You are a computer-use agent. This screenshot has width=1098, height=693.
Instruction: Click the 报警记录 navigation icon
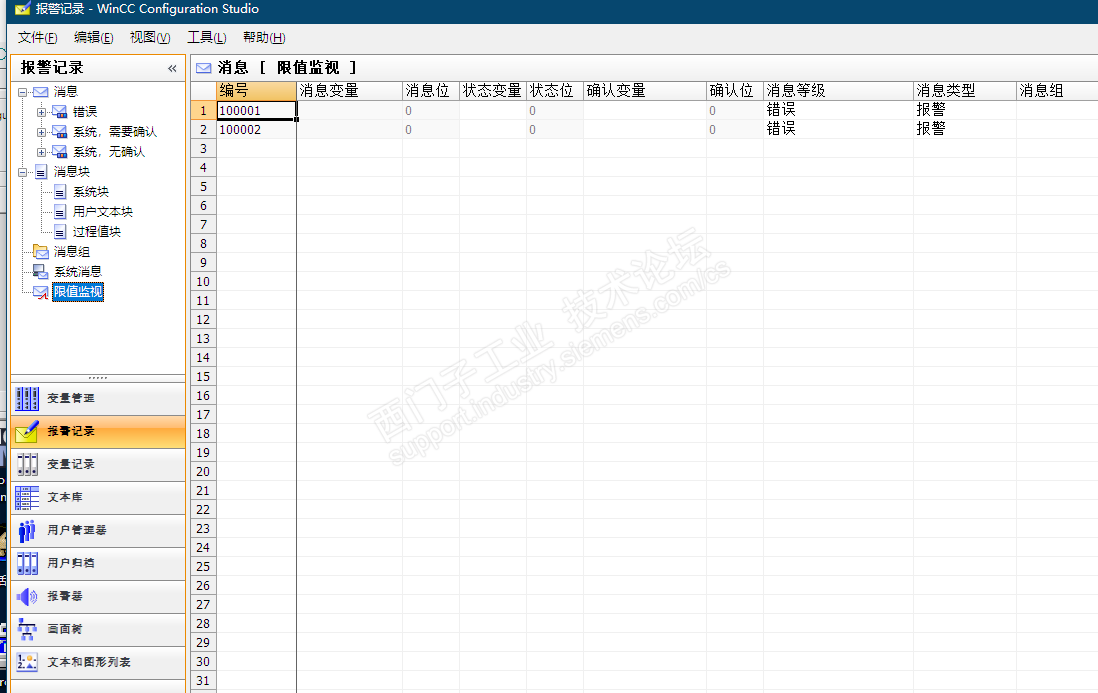27,431
